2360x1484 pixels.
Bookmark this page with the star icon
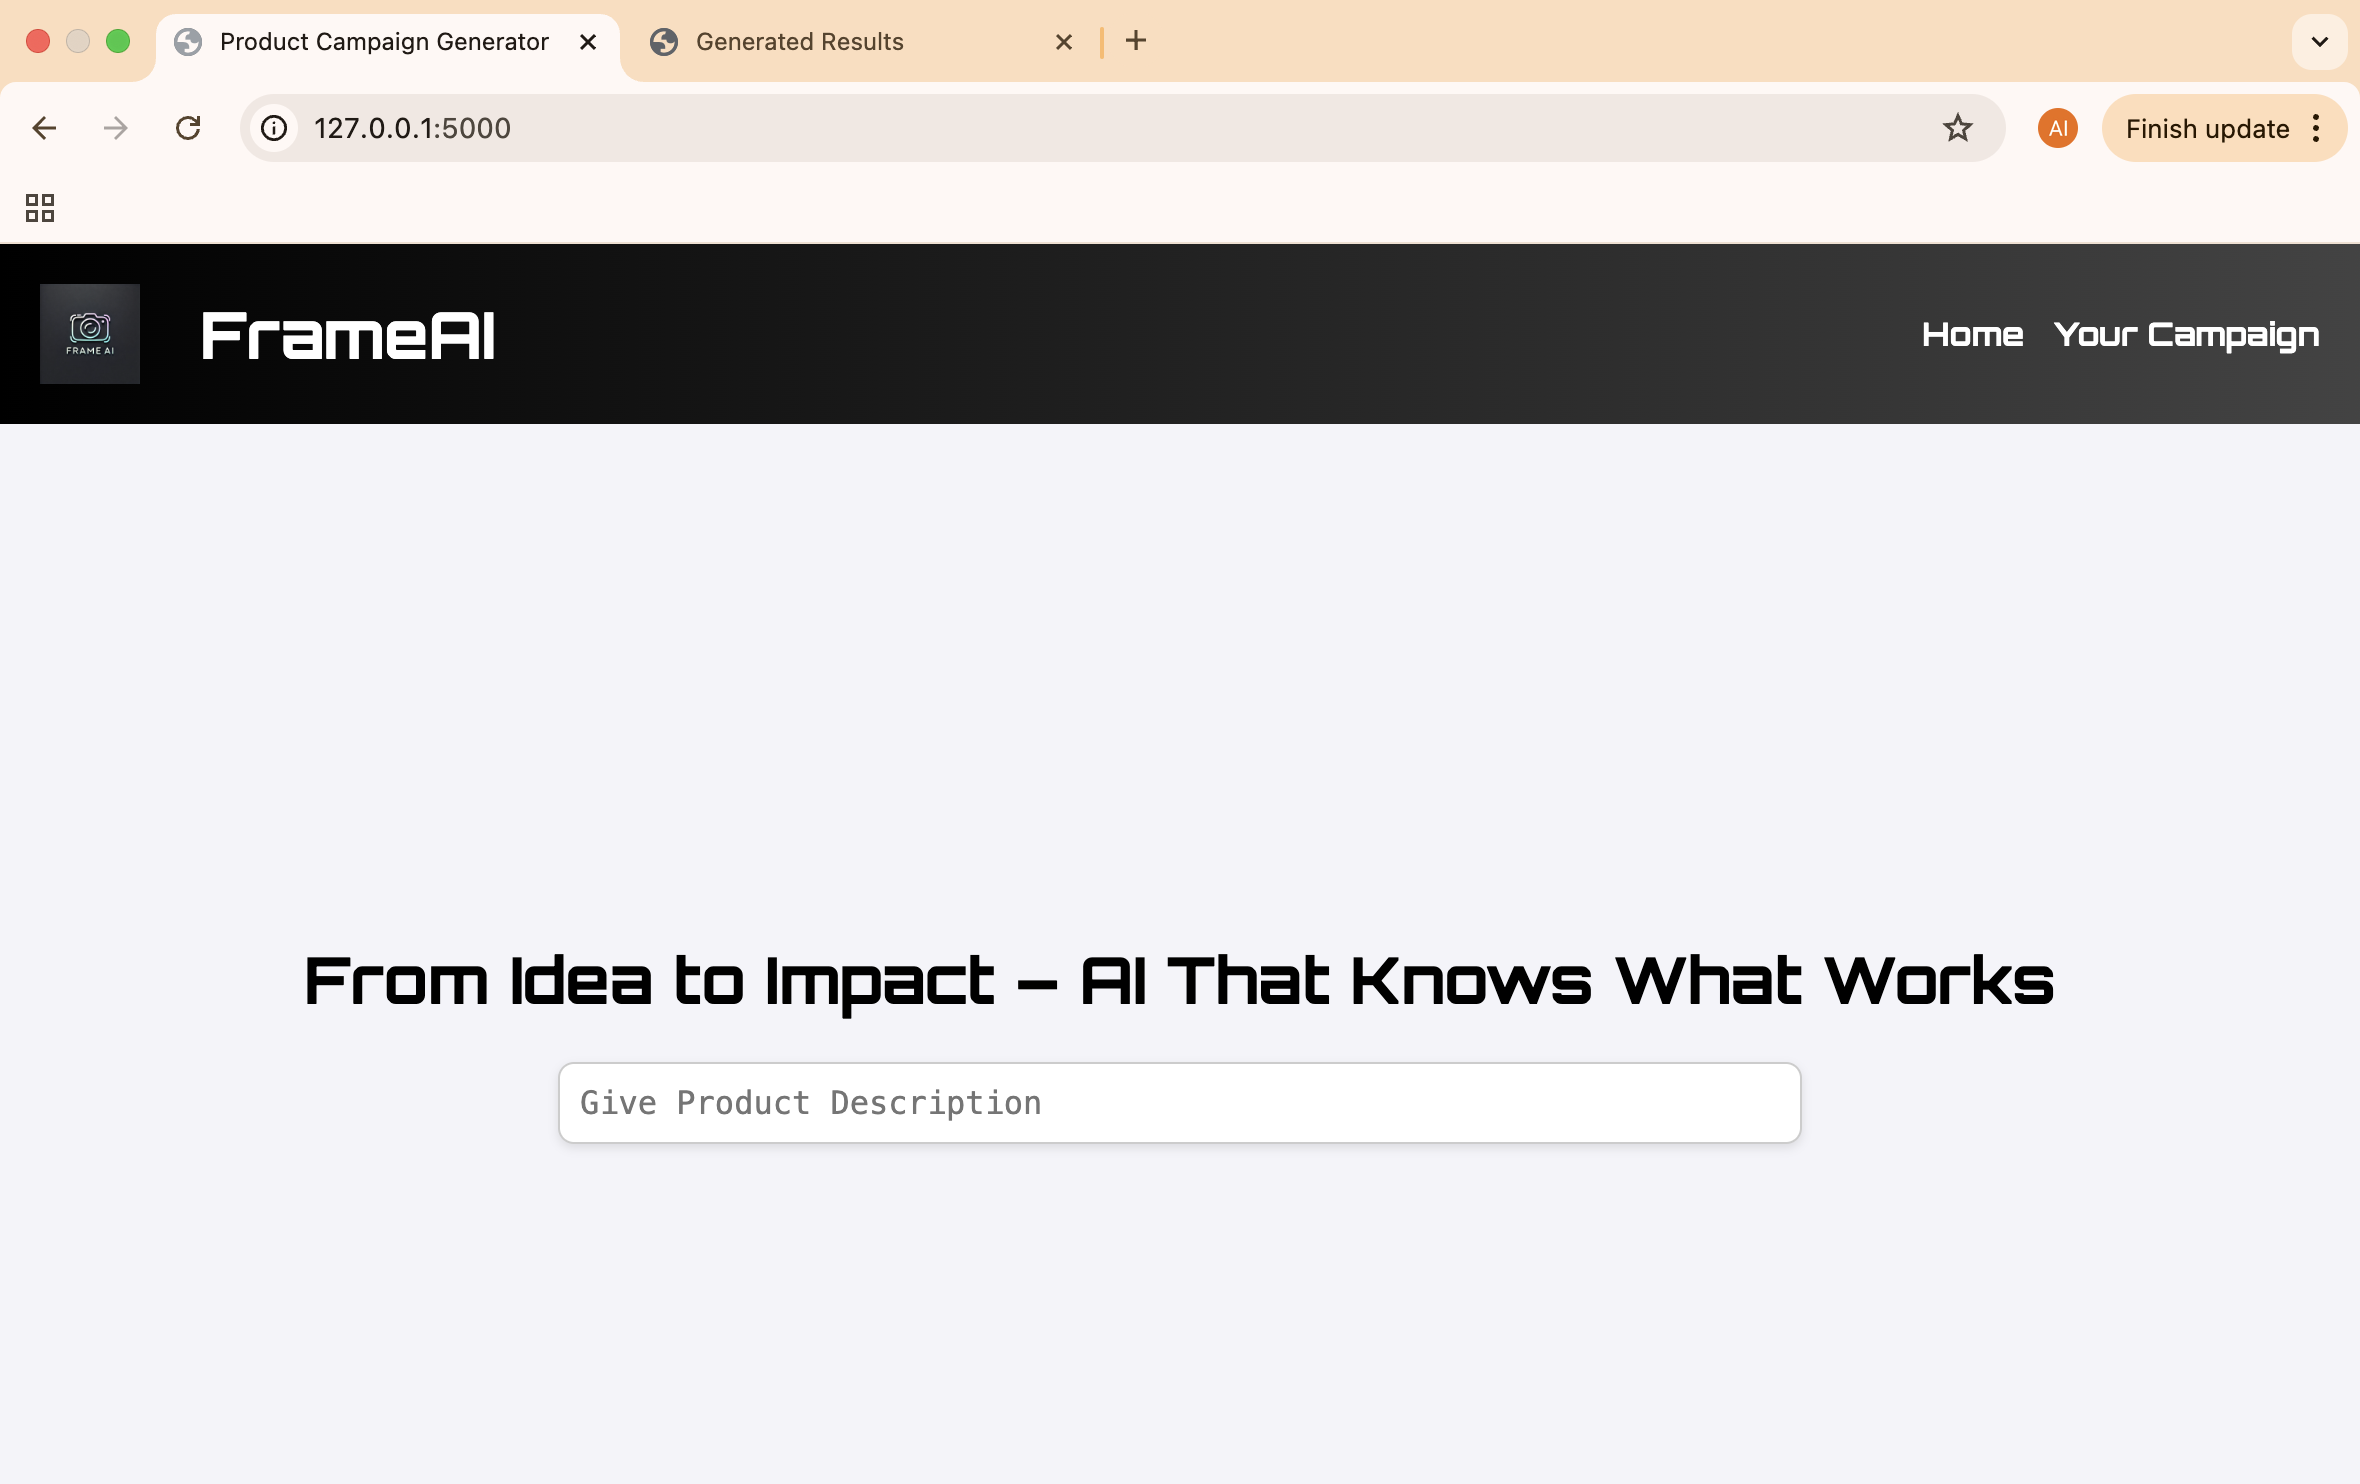[x=1957, y=128]
